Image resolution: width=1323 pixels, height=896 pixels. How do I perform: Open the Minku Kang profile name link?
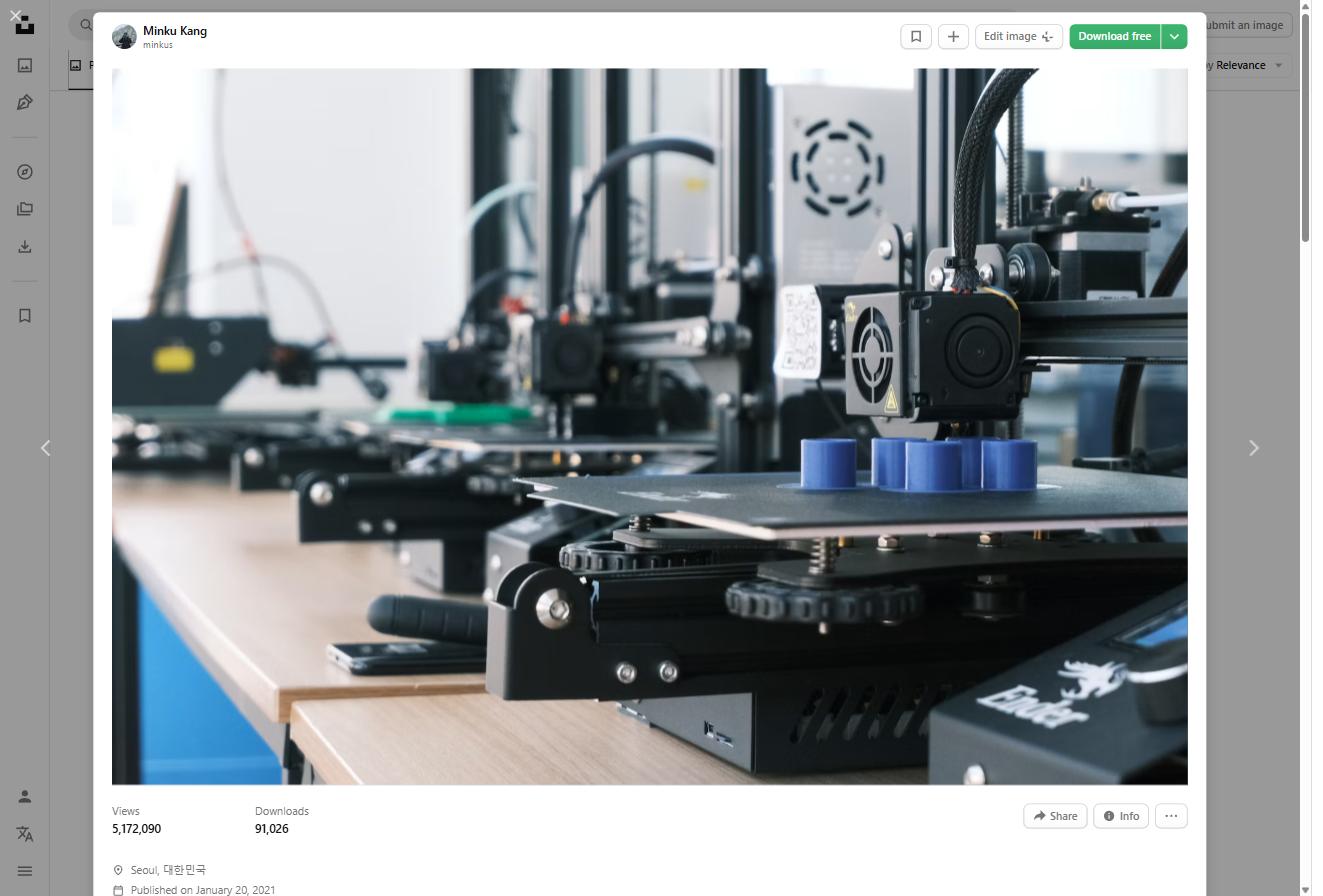(x=175, y=31)
